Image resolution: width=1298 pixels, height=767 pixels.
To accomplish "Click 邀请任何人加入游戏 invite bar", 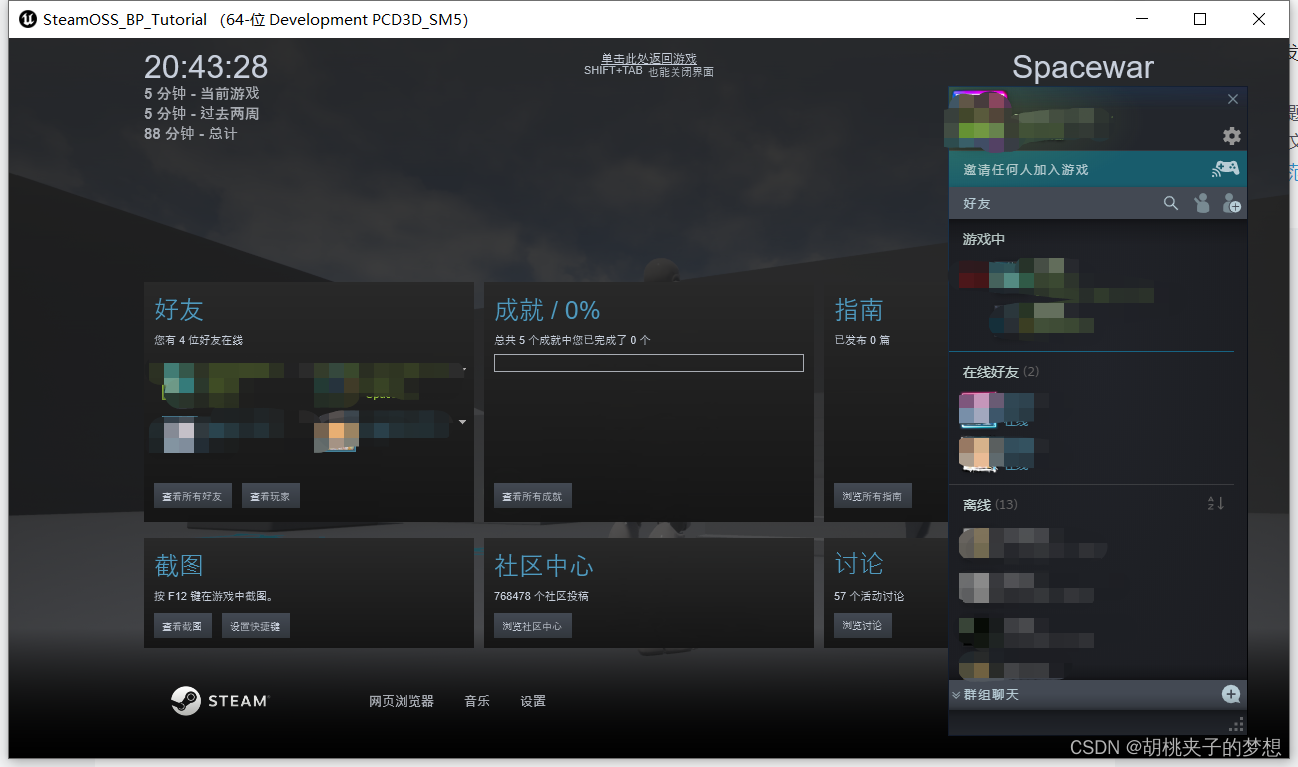I will 1098,169.
